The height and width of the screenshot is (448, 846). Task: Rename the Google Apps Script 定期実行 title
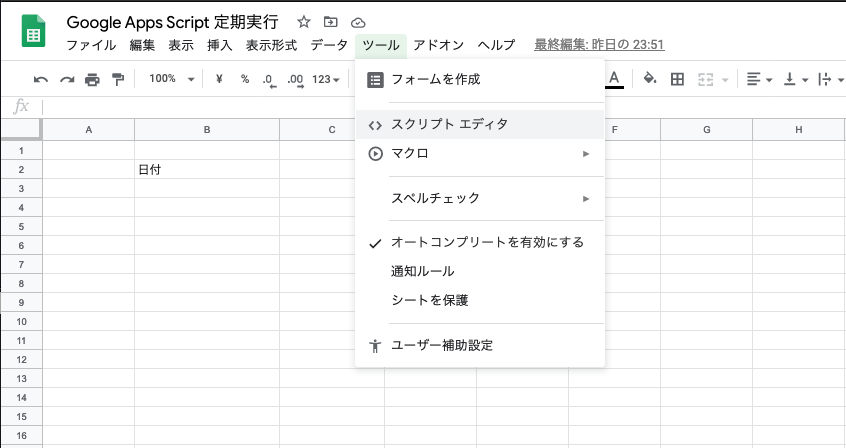coord(172,22)
